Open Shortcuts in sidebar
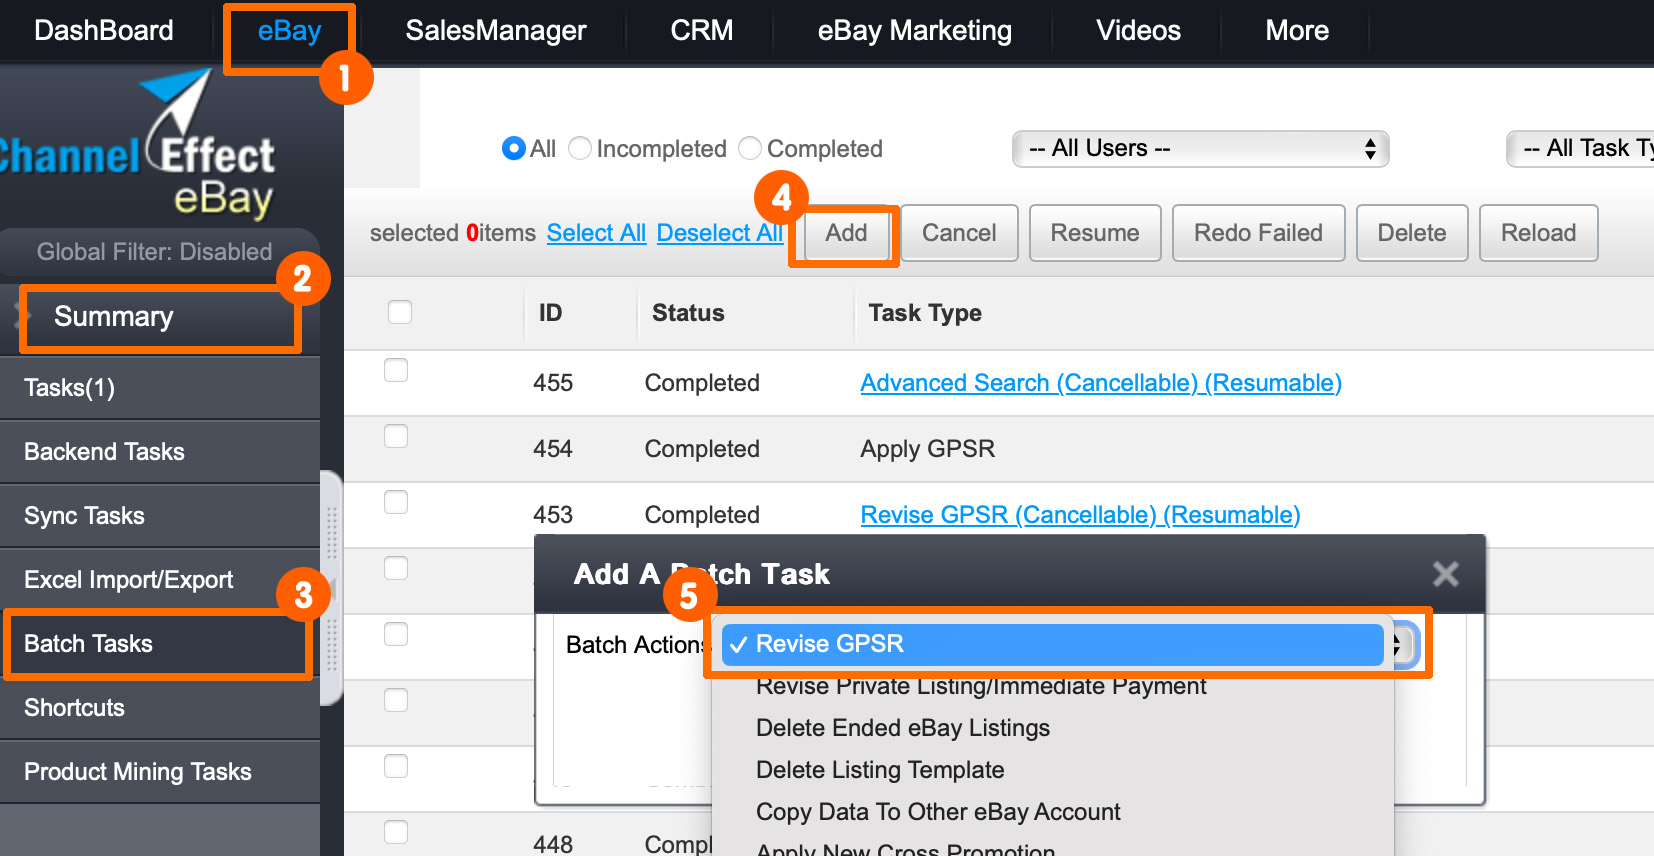 (x=160, y=708)
